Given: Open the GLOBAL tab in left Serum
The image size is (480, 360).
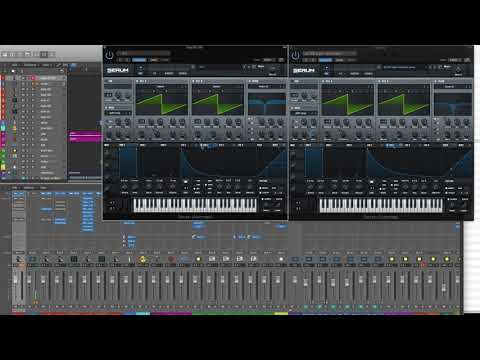Looking at the screenshot, I should click(183, 73).
